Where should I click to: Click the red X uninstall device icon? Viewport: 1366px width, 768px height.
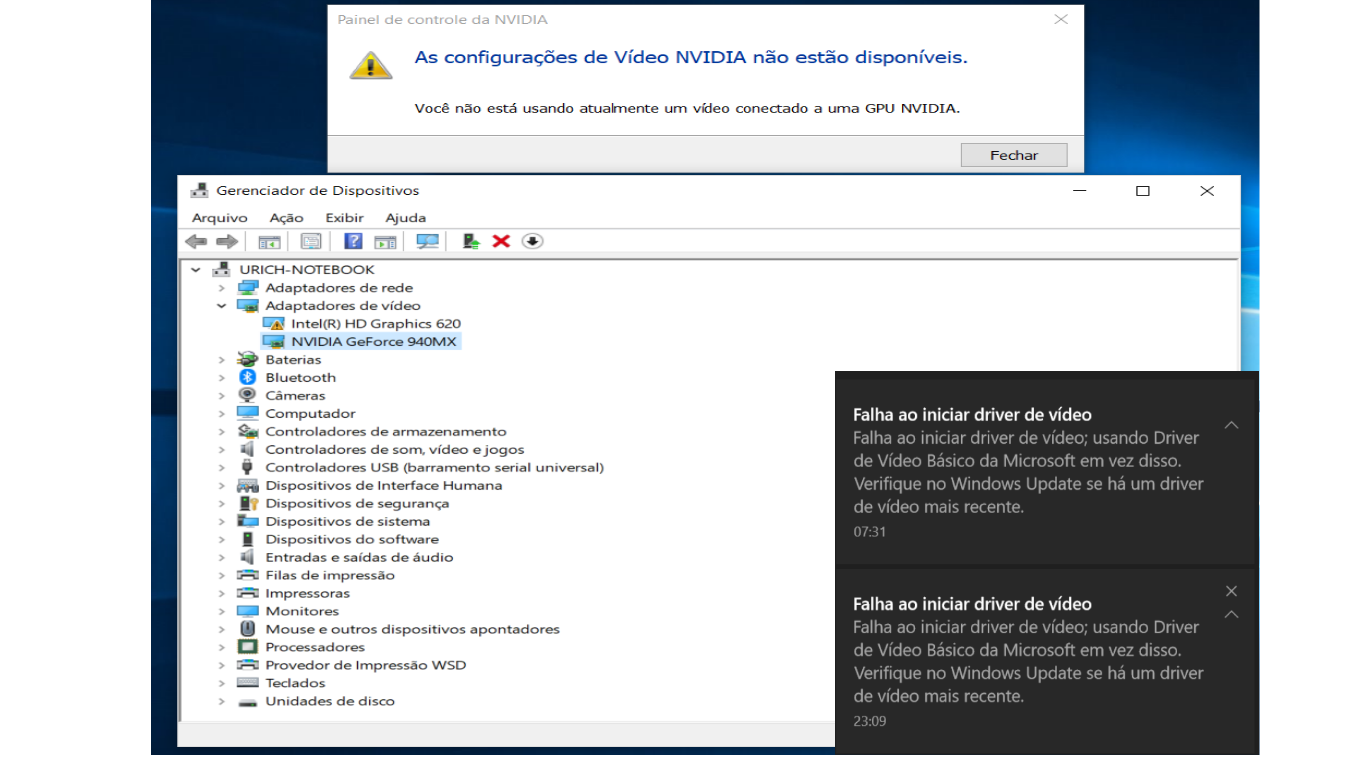(502, 241)
